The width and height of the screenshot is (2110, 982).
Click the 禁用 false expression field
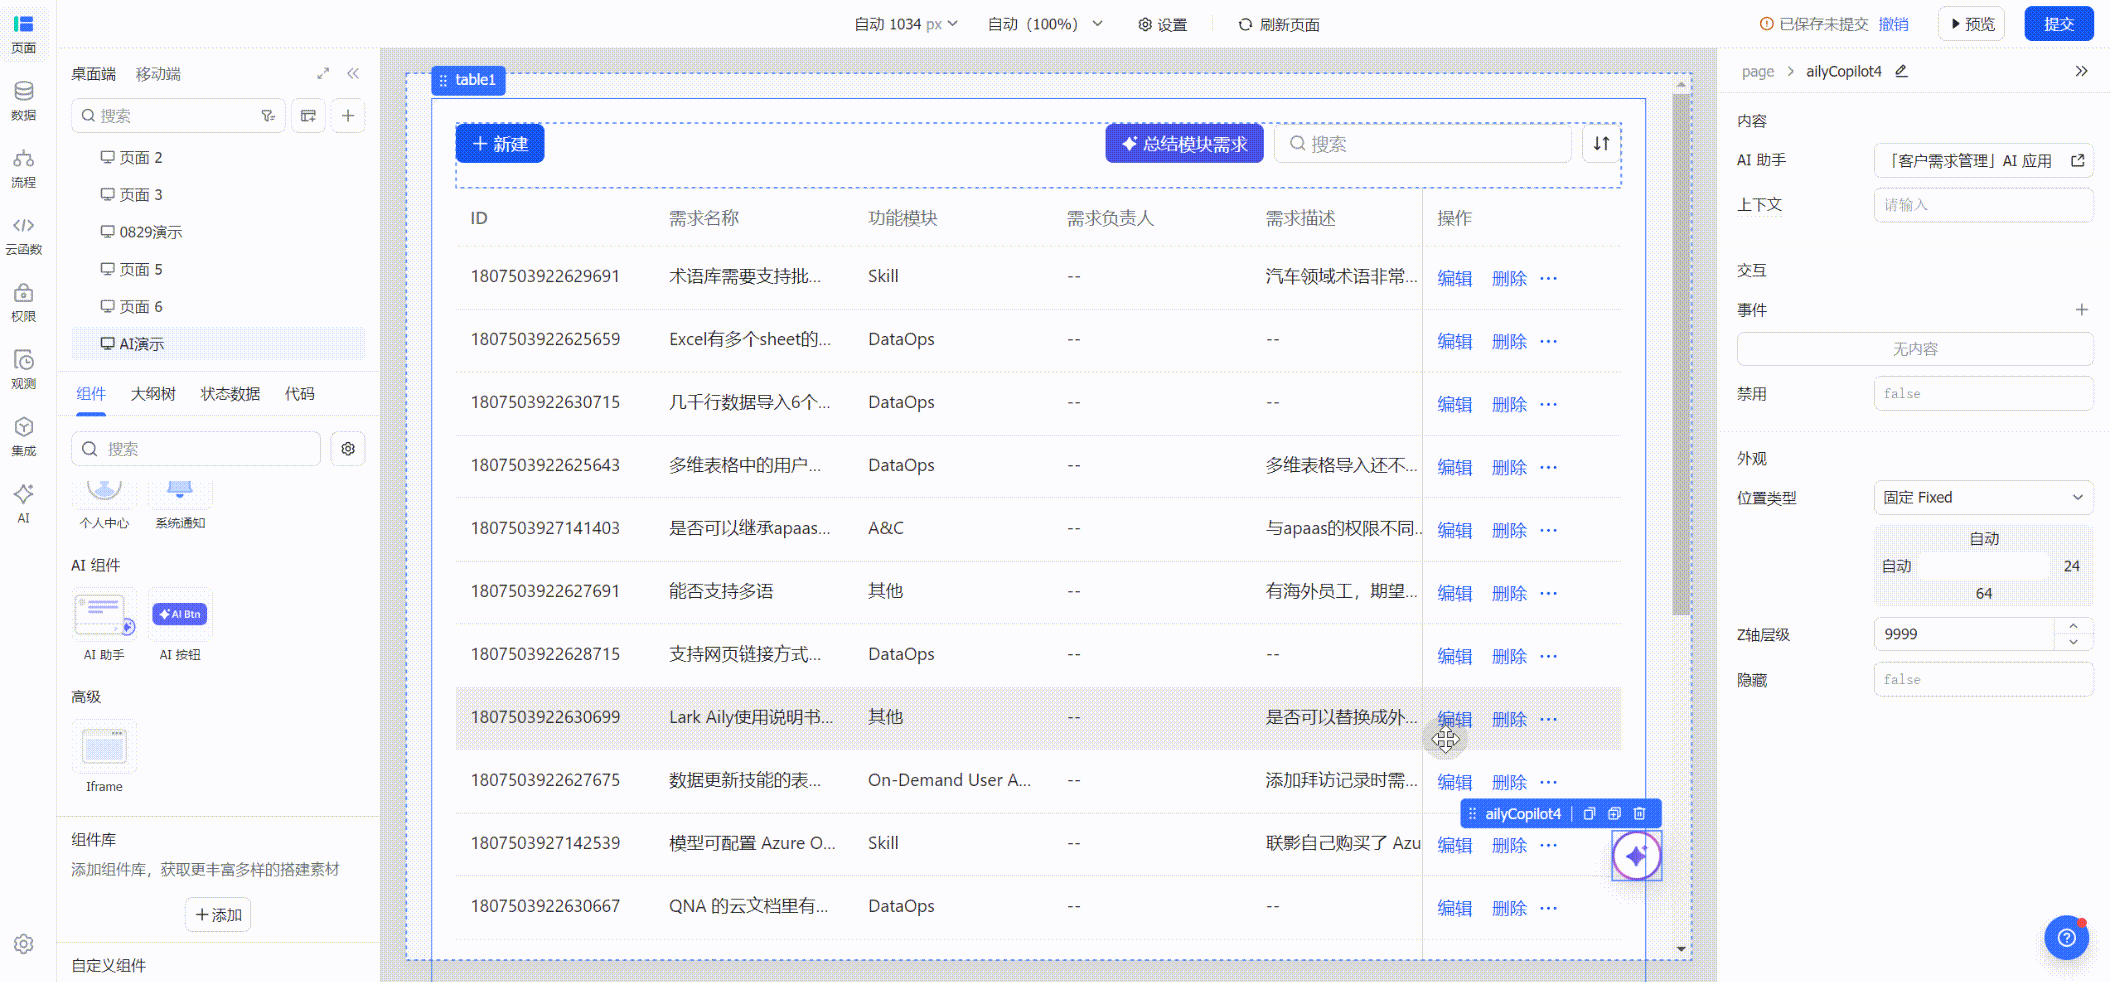click(x=1983, y=393)
